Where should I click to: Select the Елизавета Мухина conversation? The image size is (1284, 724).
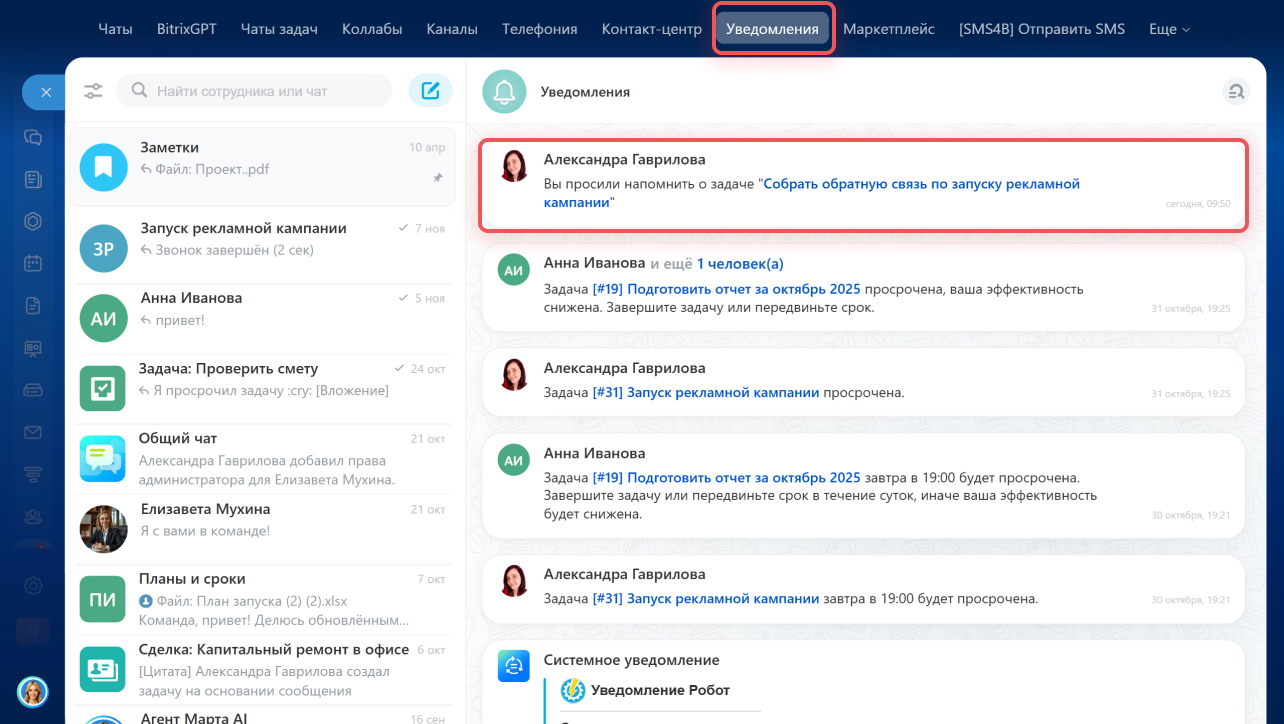pyautogui.click(x=262, y=519)
